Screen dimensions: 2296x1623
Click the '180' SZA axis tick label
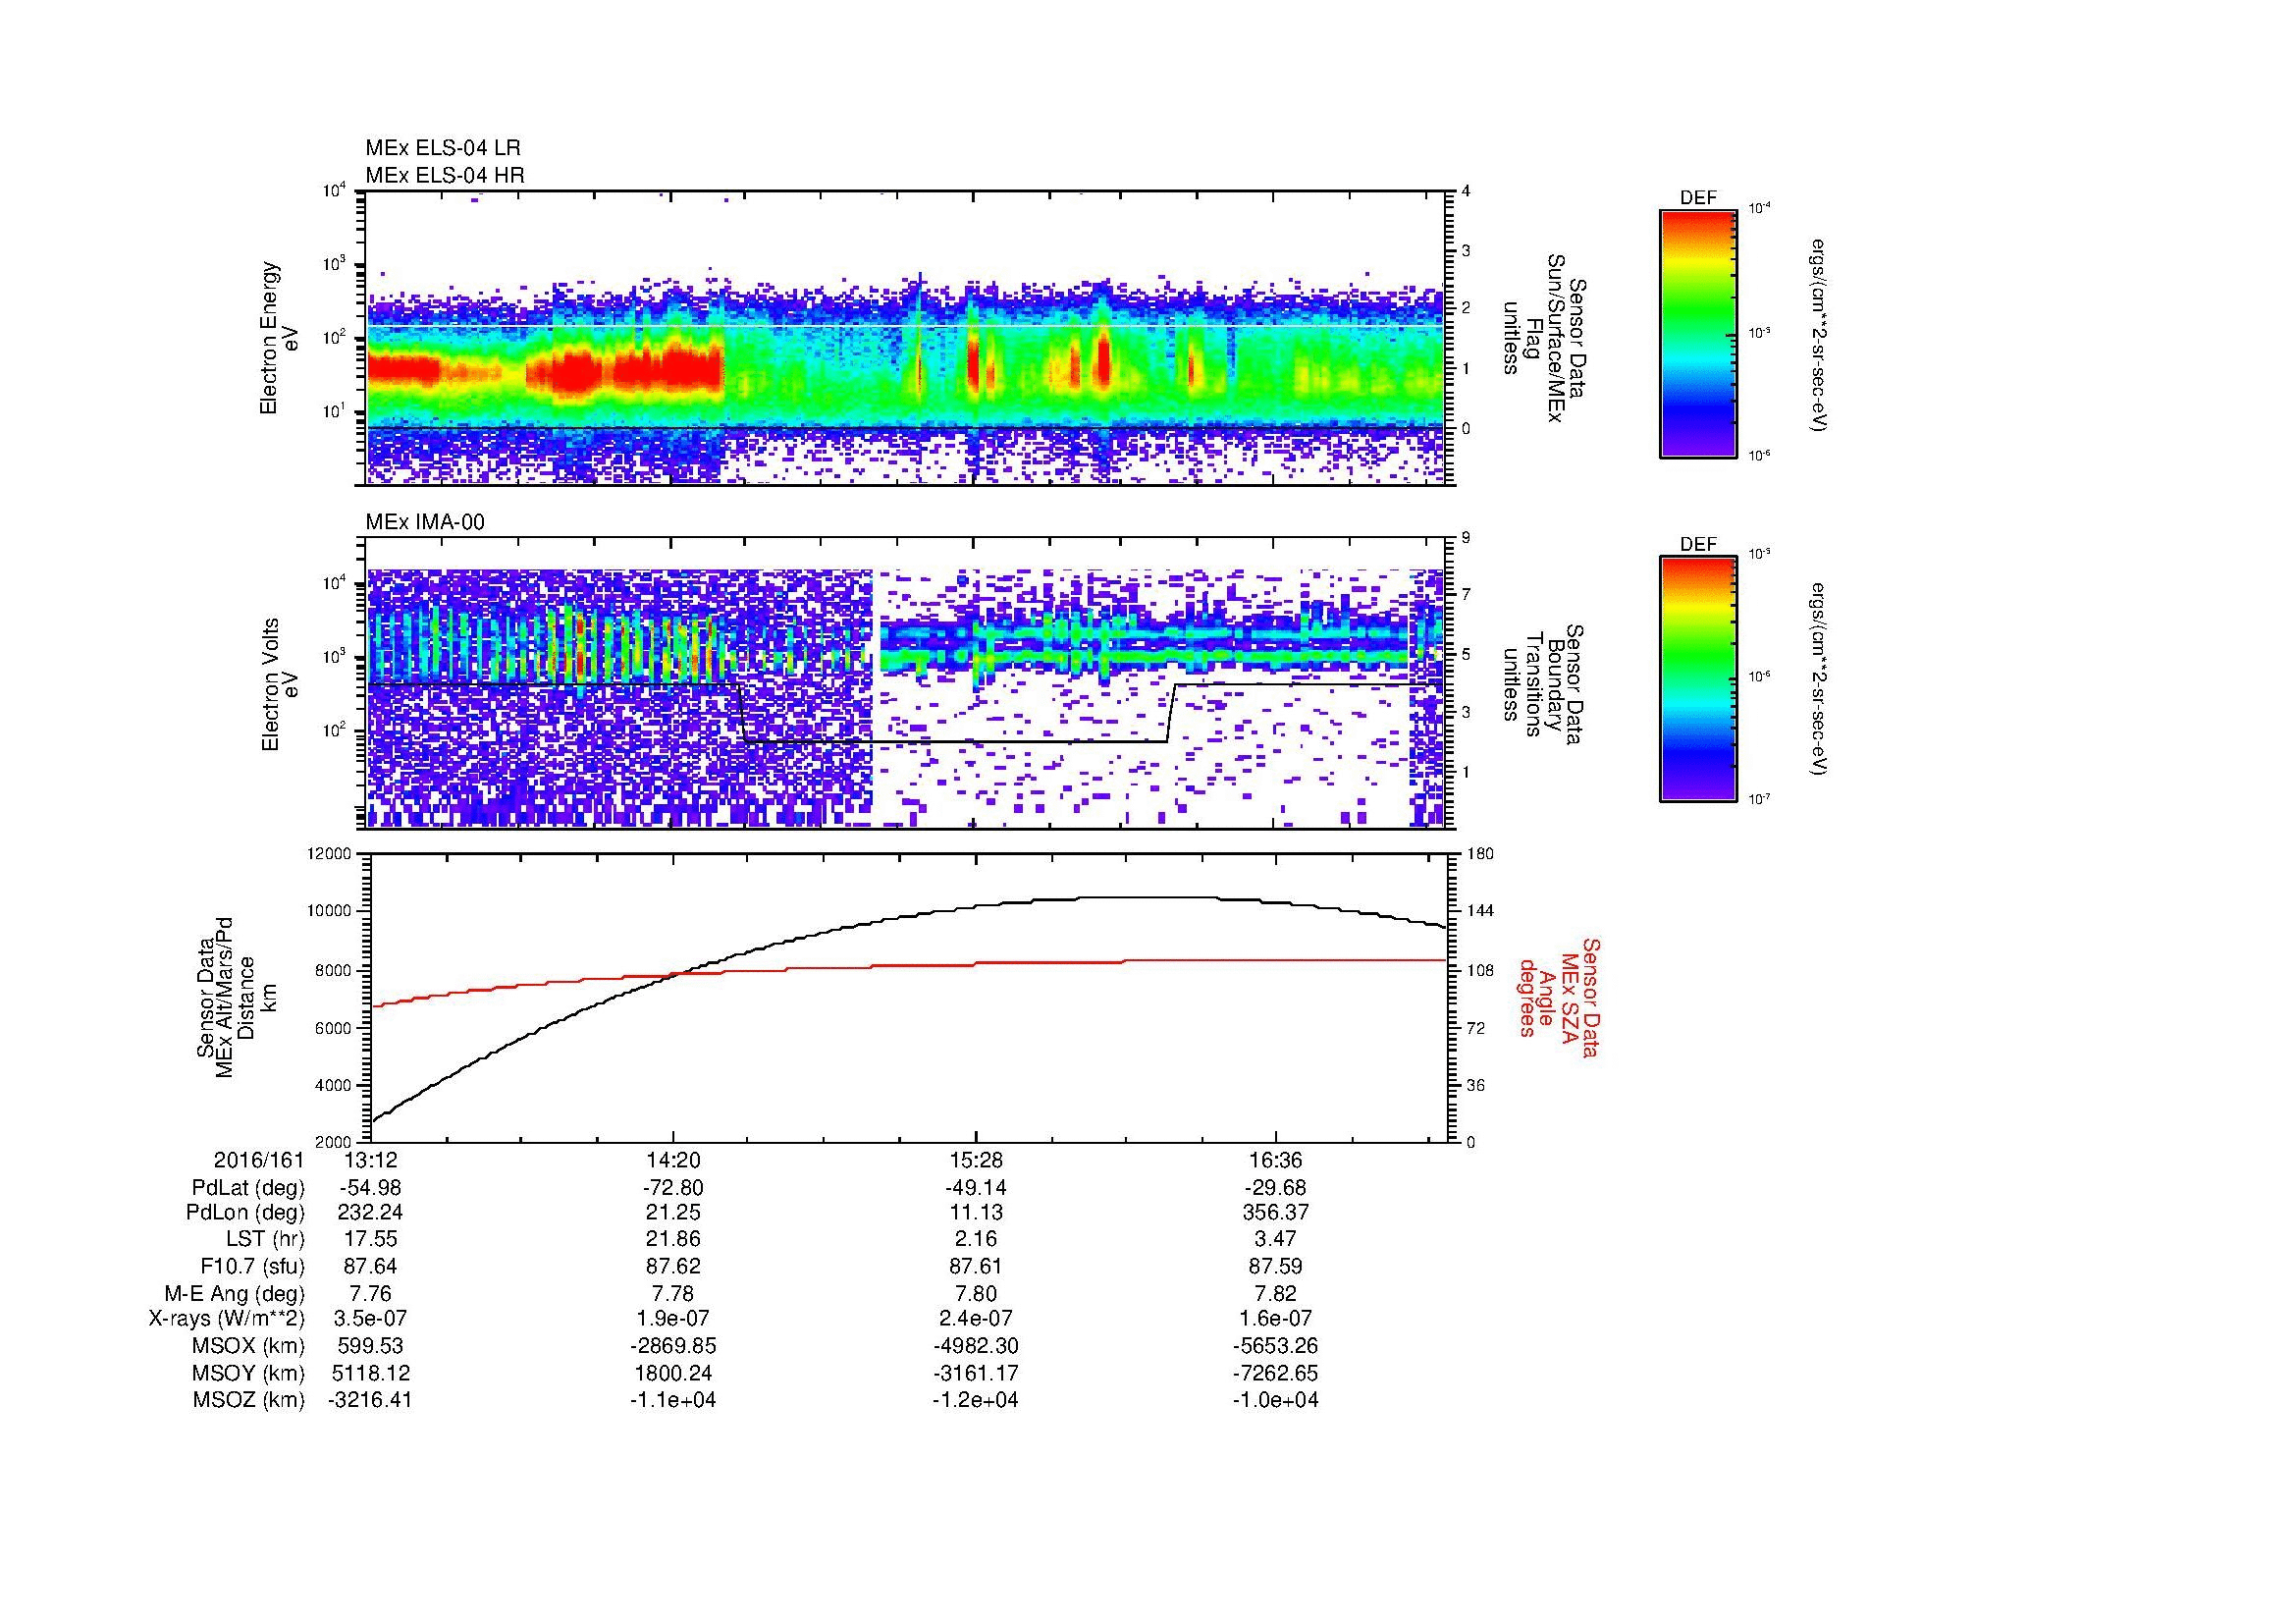1479,854
